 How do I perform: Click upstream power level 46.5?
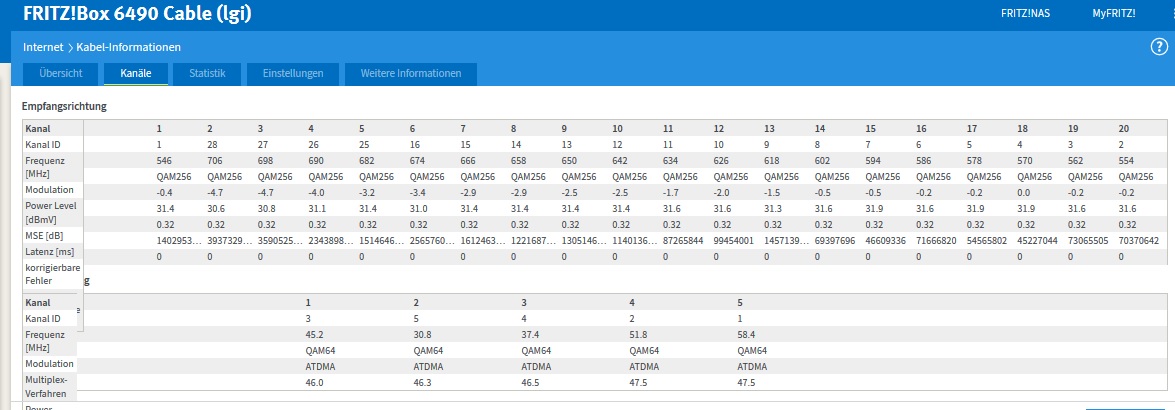tap(531, 382)
